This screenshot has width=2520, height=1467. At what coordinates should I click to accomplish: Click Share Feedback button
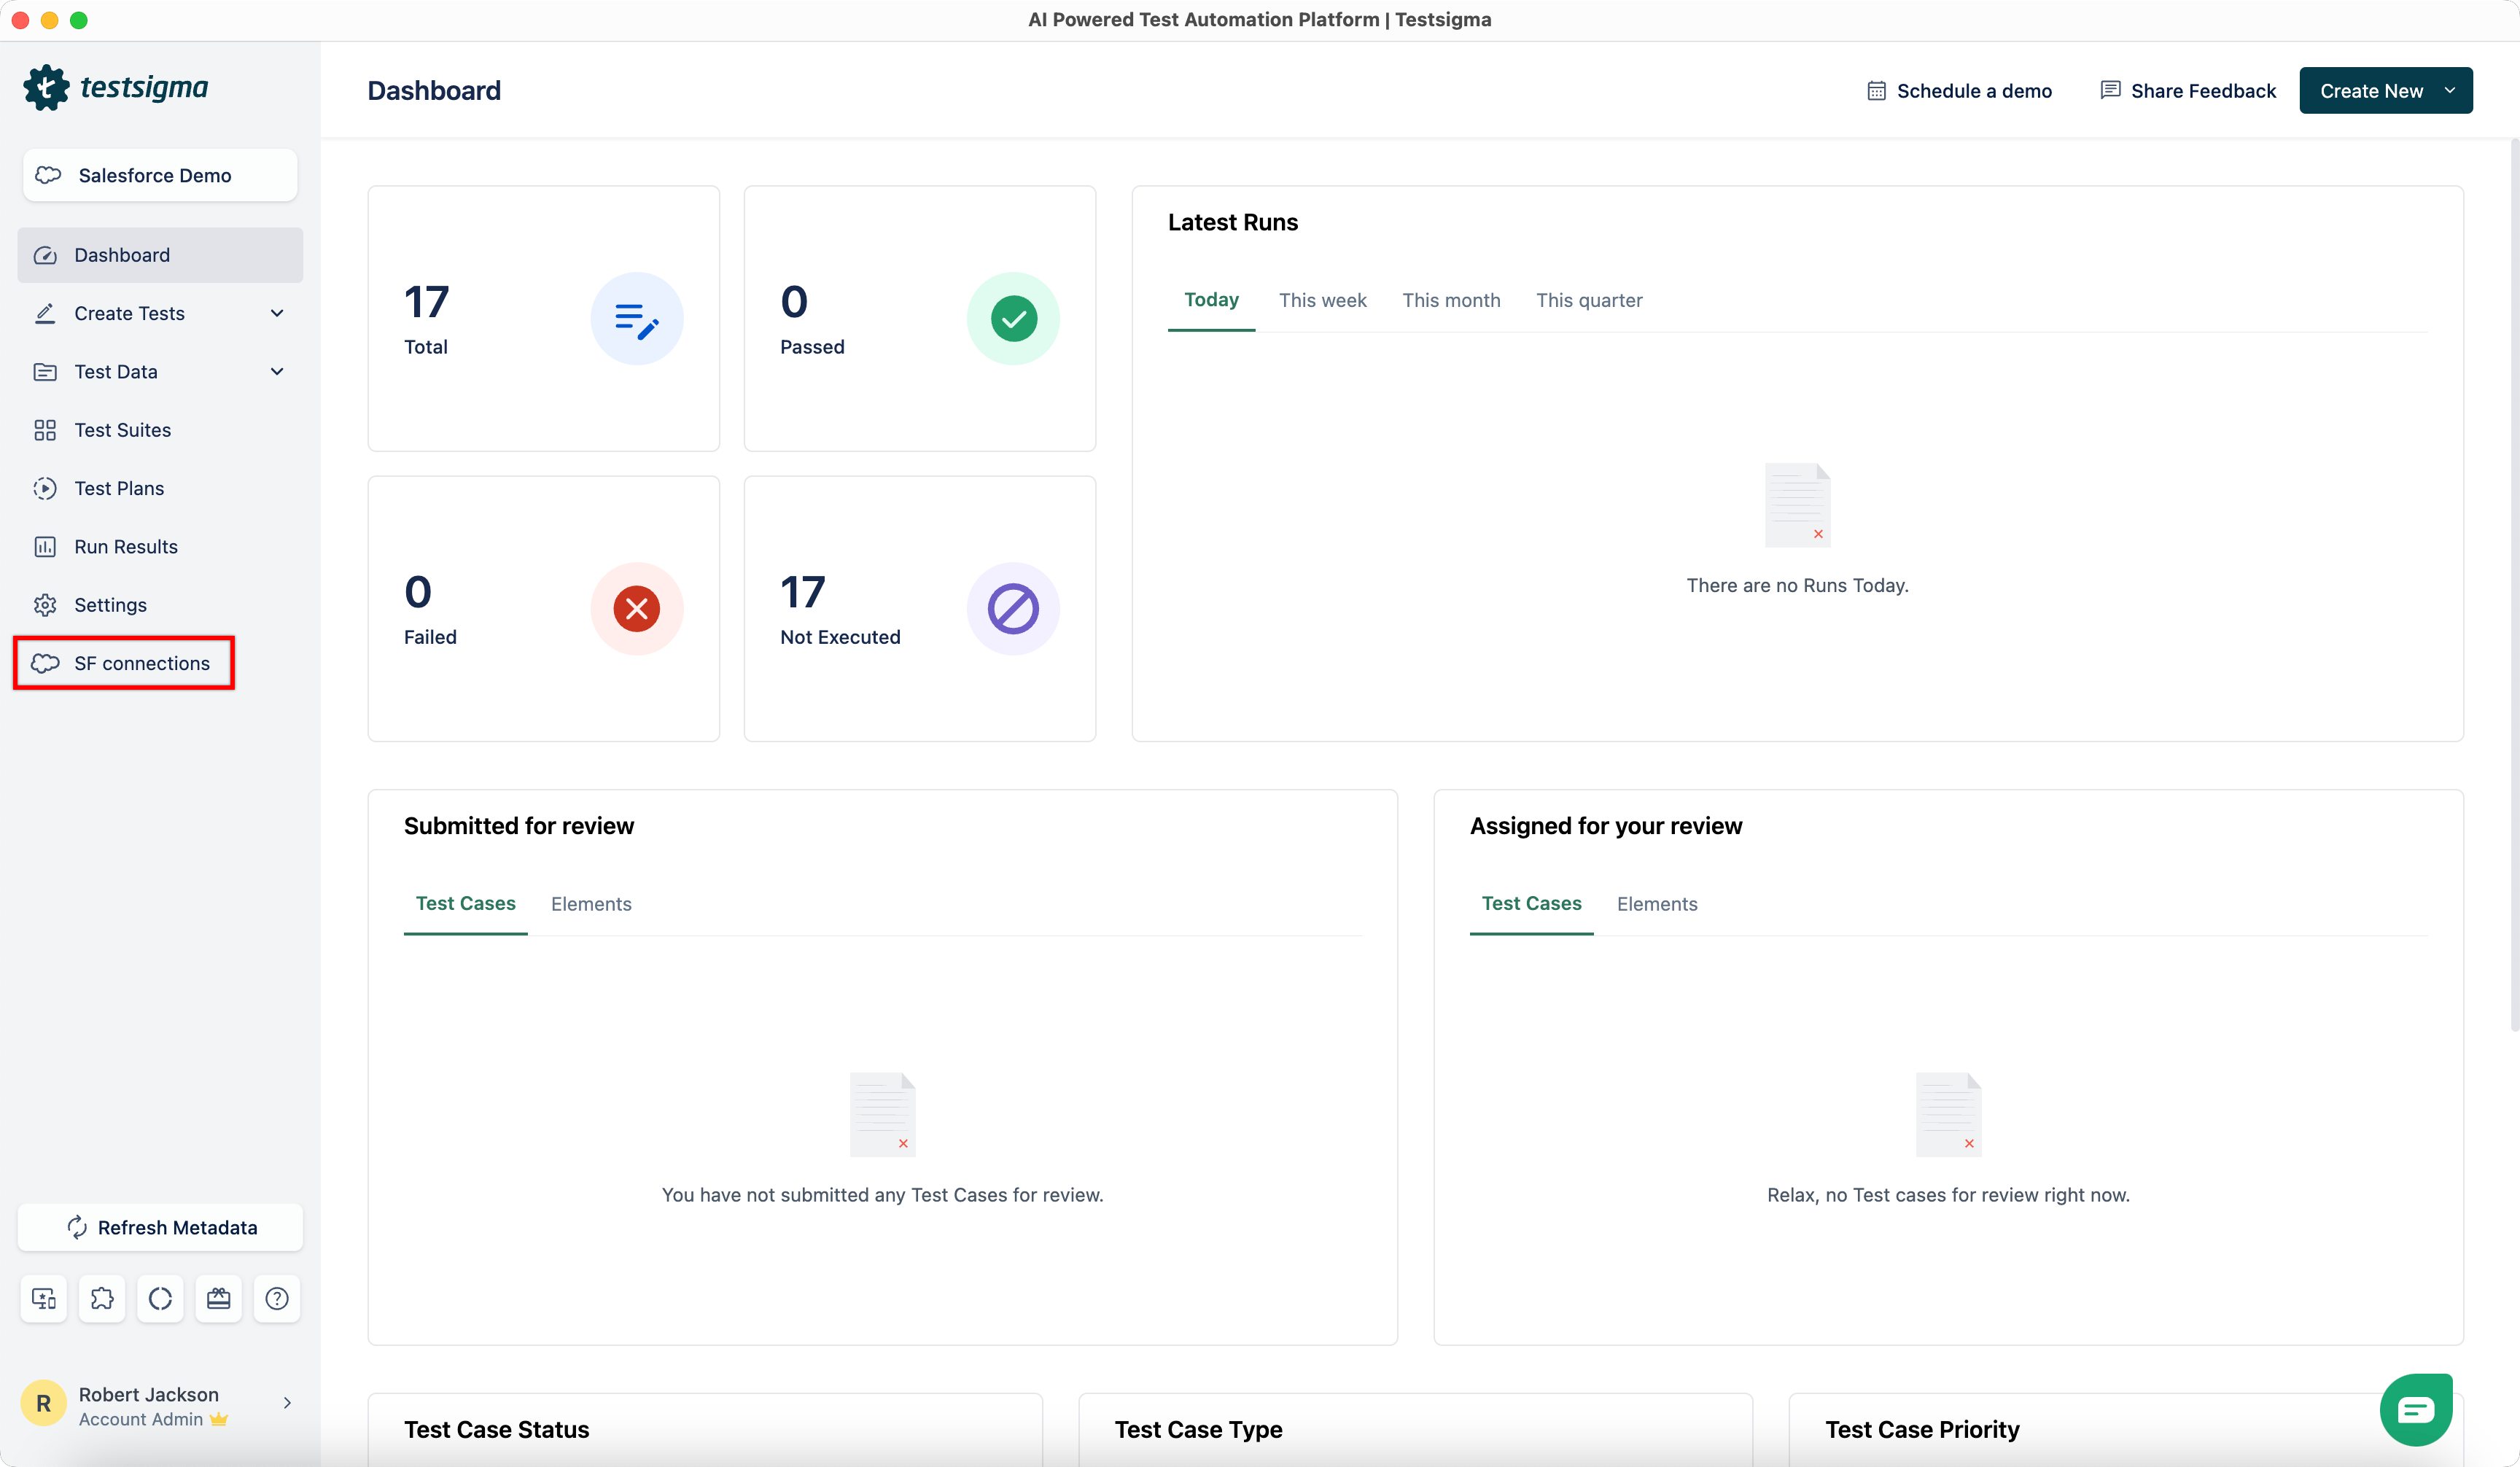point(2188,91)
